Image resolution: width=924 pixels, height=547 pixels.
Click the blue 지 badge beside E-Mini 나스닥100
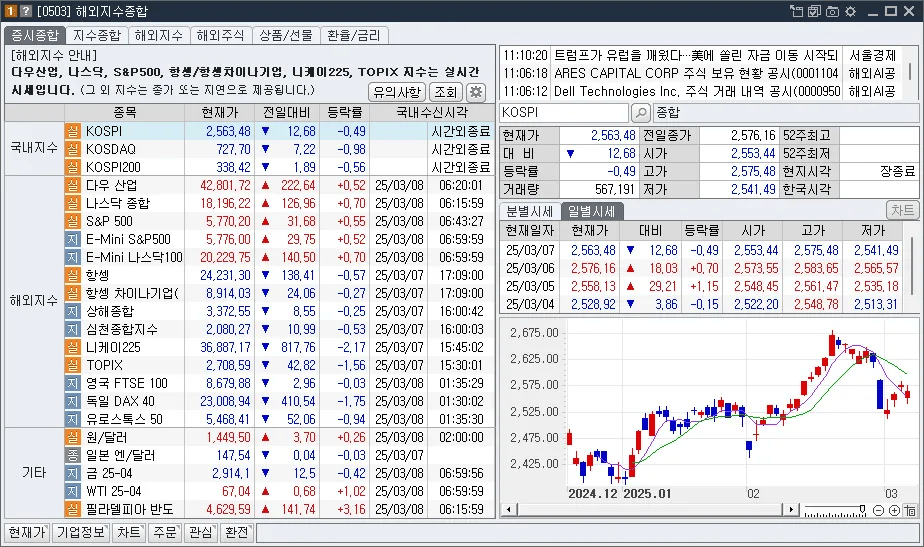[x=72, y=257]
